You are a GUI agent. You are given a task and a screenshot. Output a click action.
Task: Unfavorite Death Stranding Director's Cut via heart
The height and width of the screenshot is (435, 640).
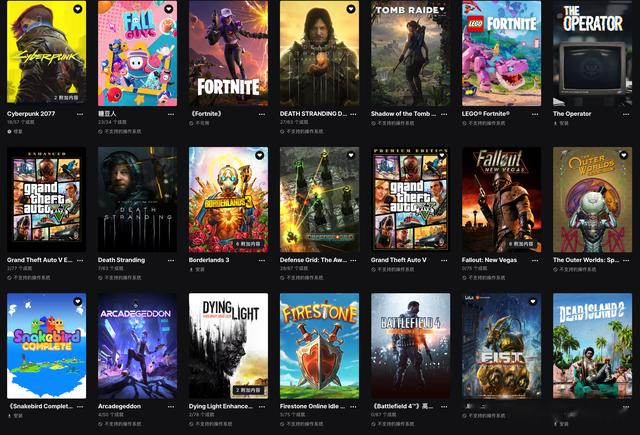click(351, 9)
